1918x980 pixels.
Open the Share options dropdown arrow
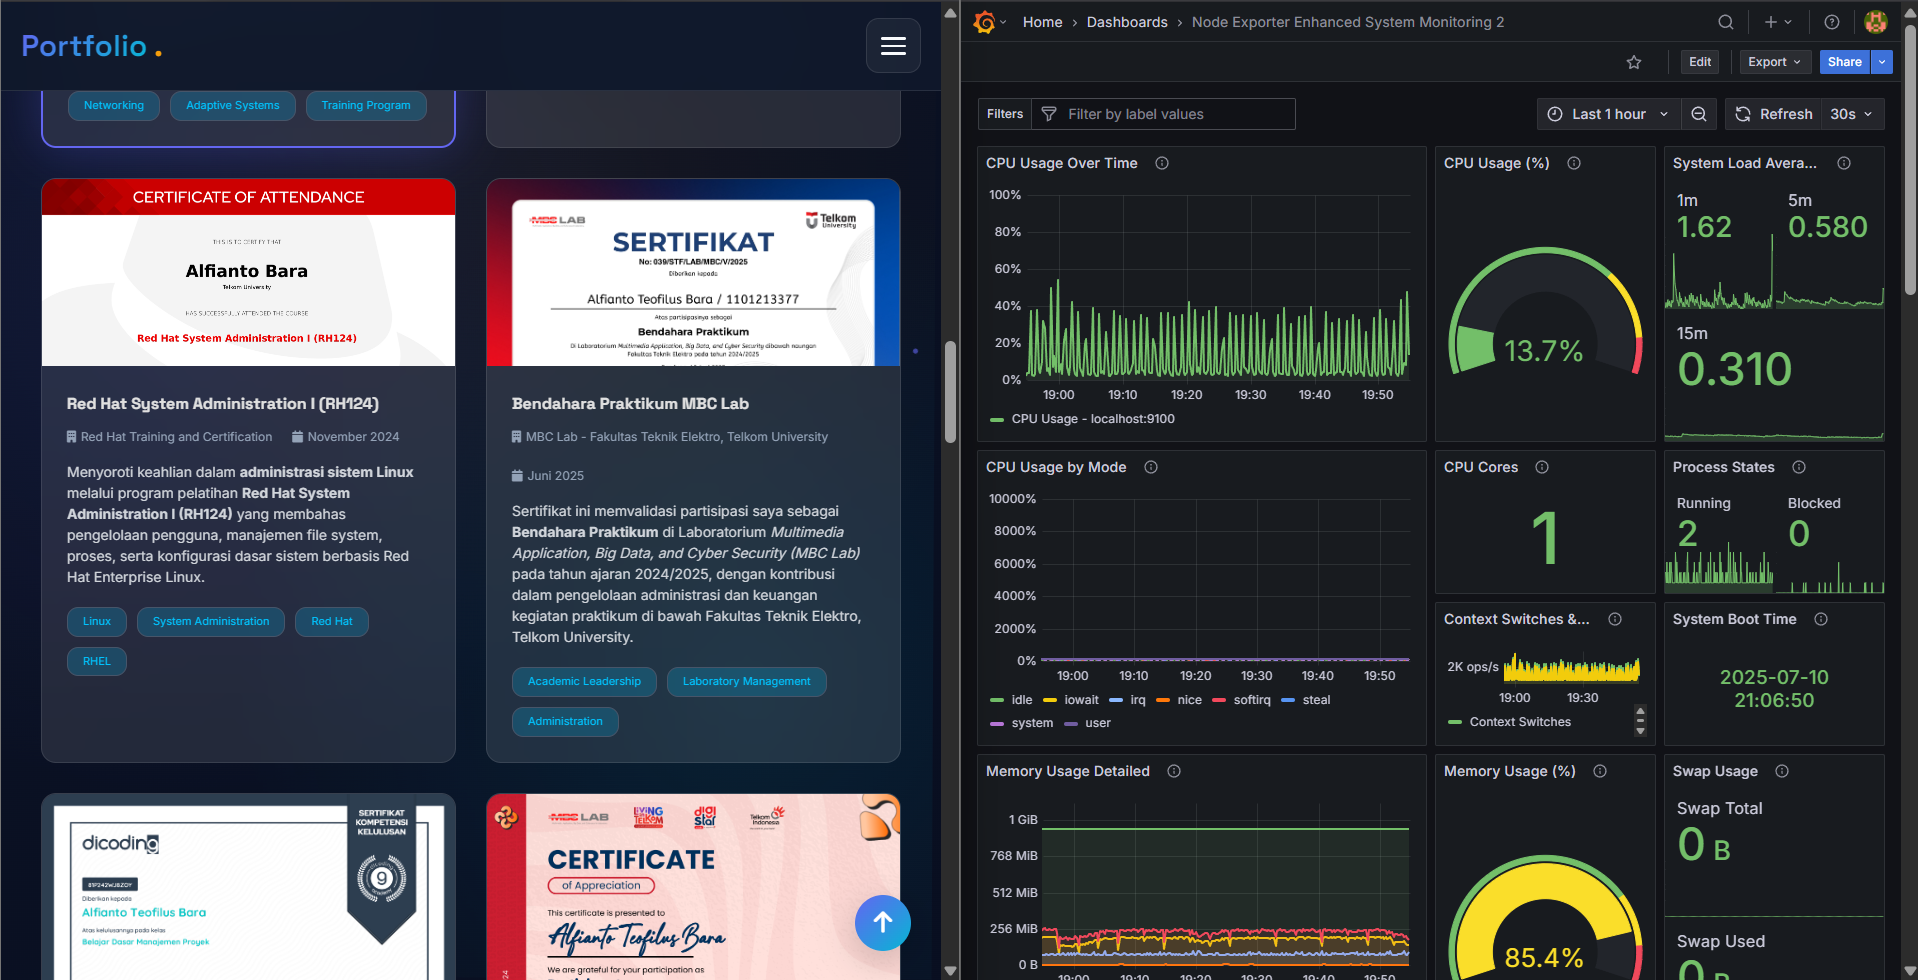point(1883,62)
